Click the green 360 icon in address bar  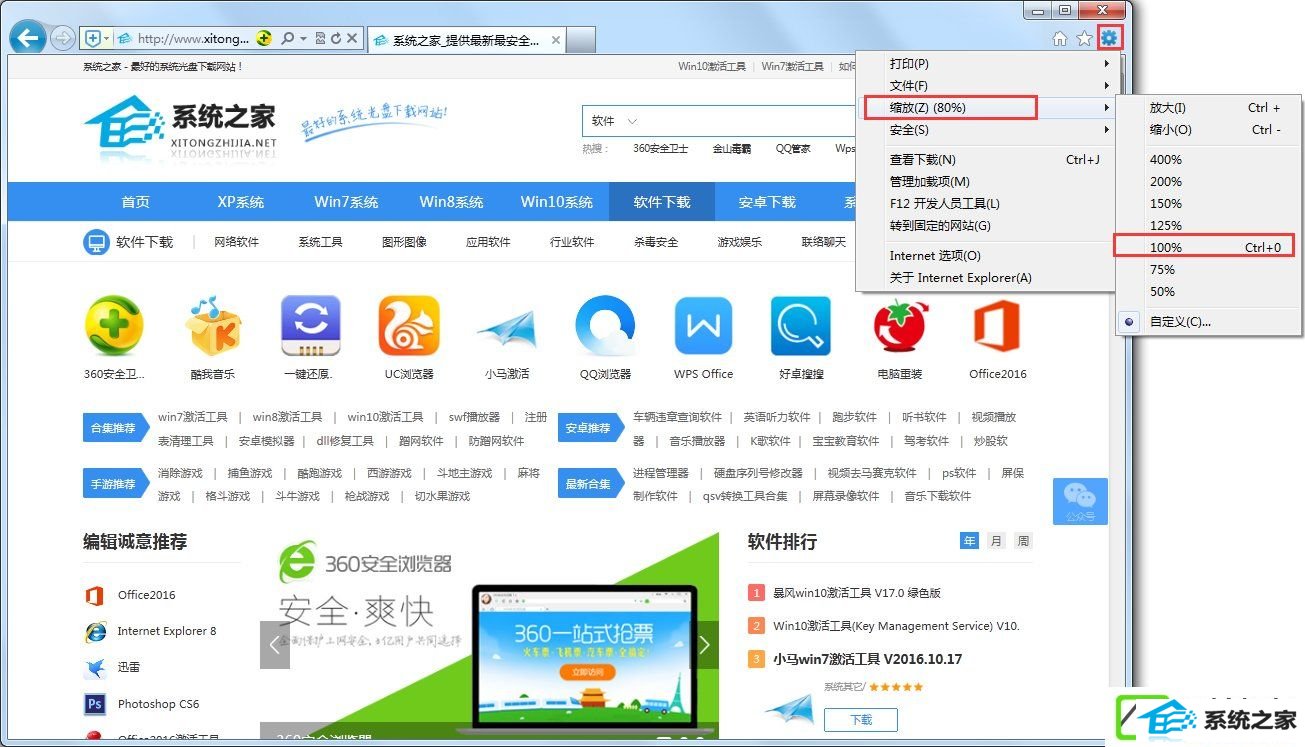pos(264,39)
